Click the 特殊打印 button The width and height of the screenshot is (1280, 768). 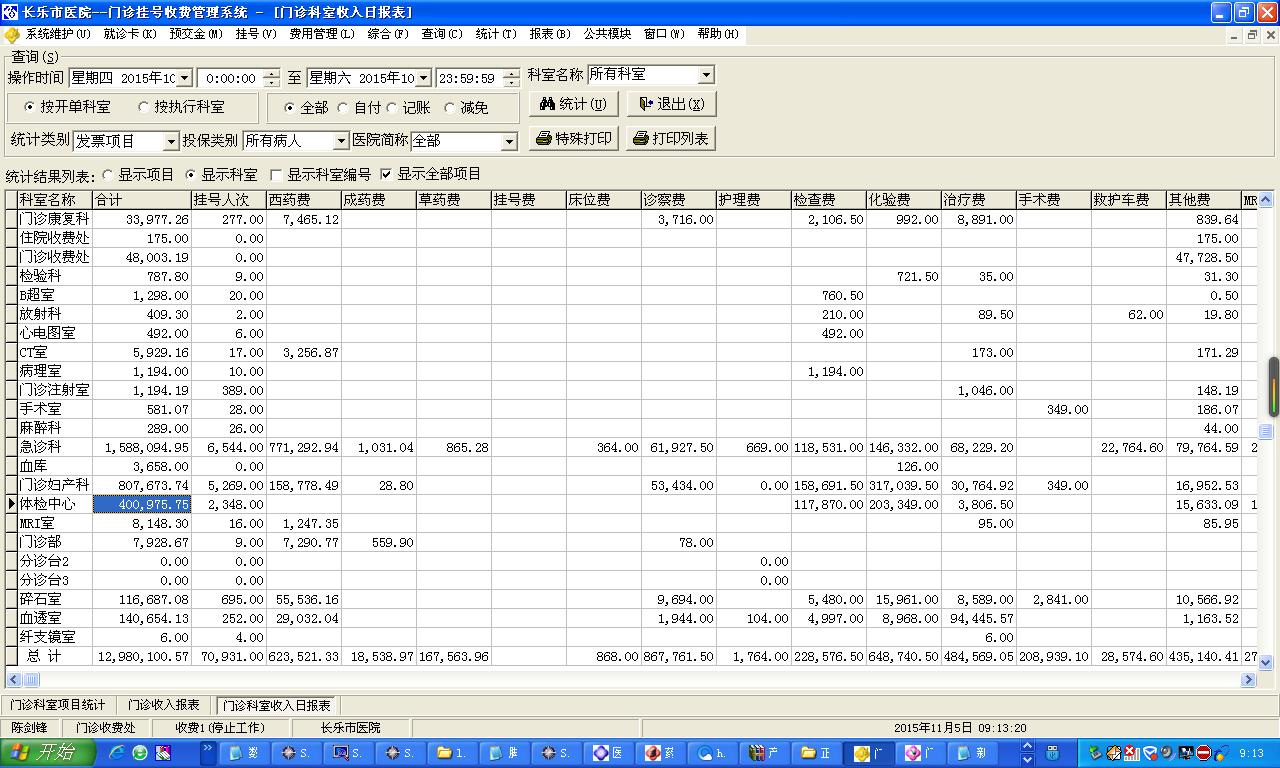(x=573, y=139)
